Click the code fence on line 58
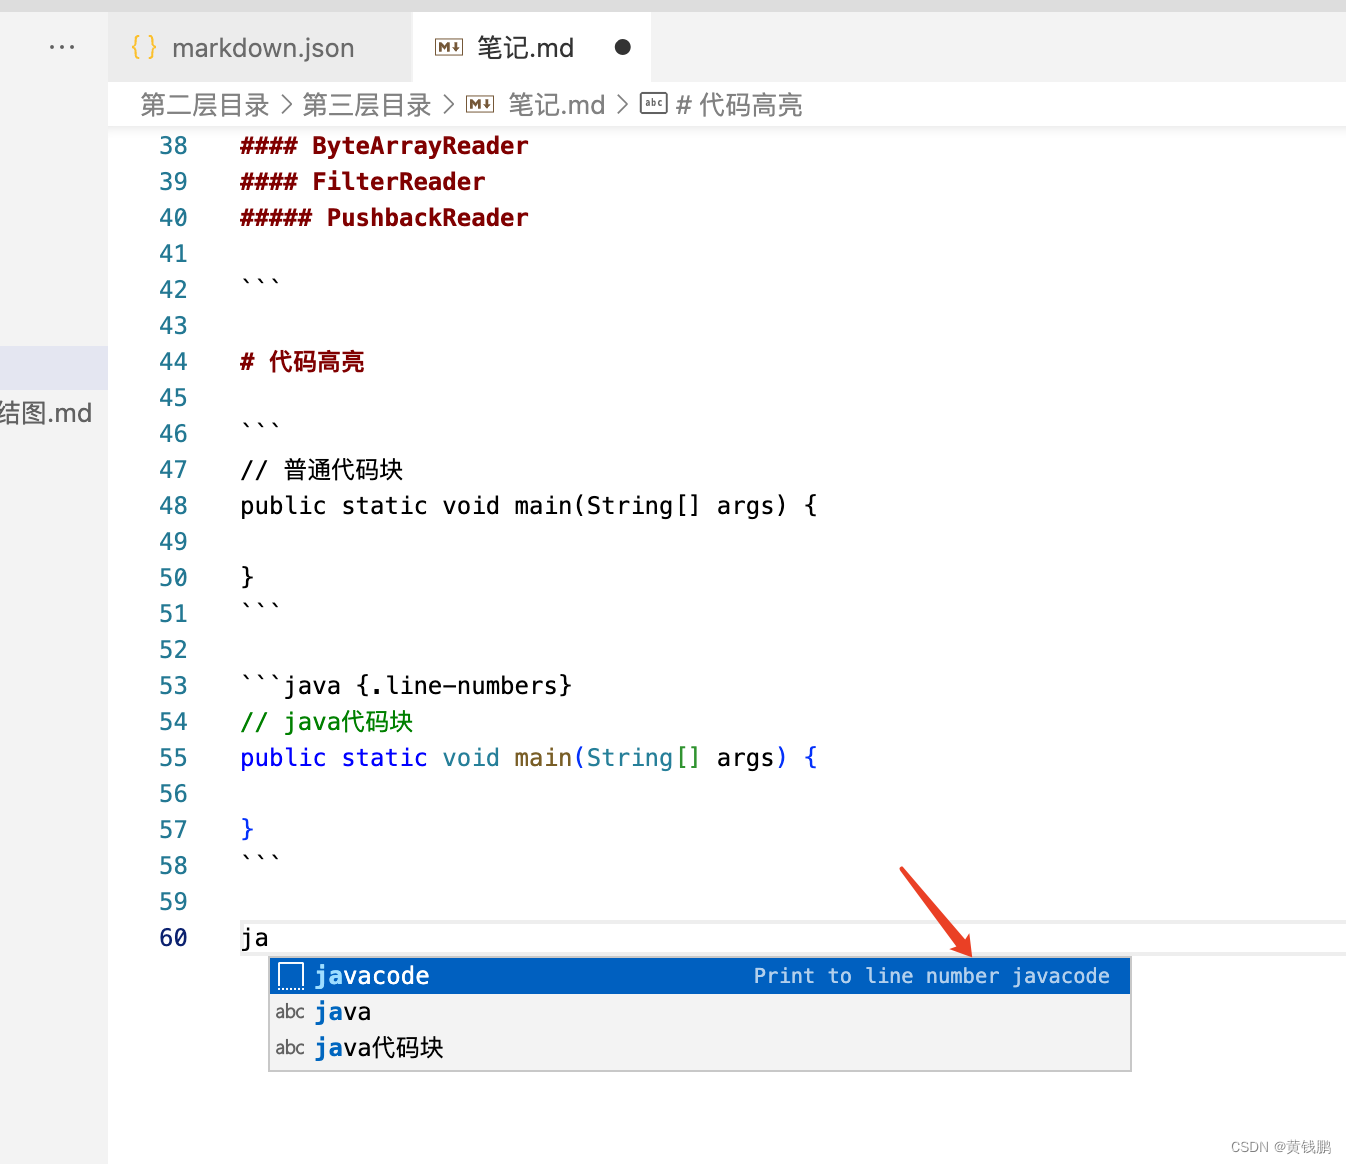The width and height of the screenshot is (1346, 1164). (x=261, y=860)
